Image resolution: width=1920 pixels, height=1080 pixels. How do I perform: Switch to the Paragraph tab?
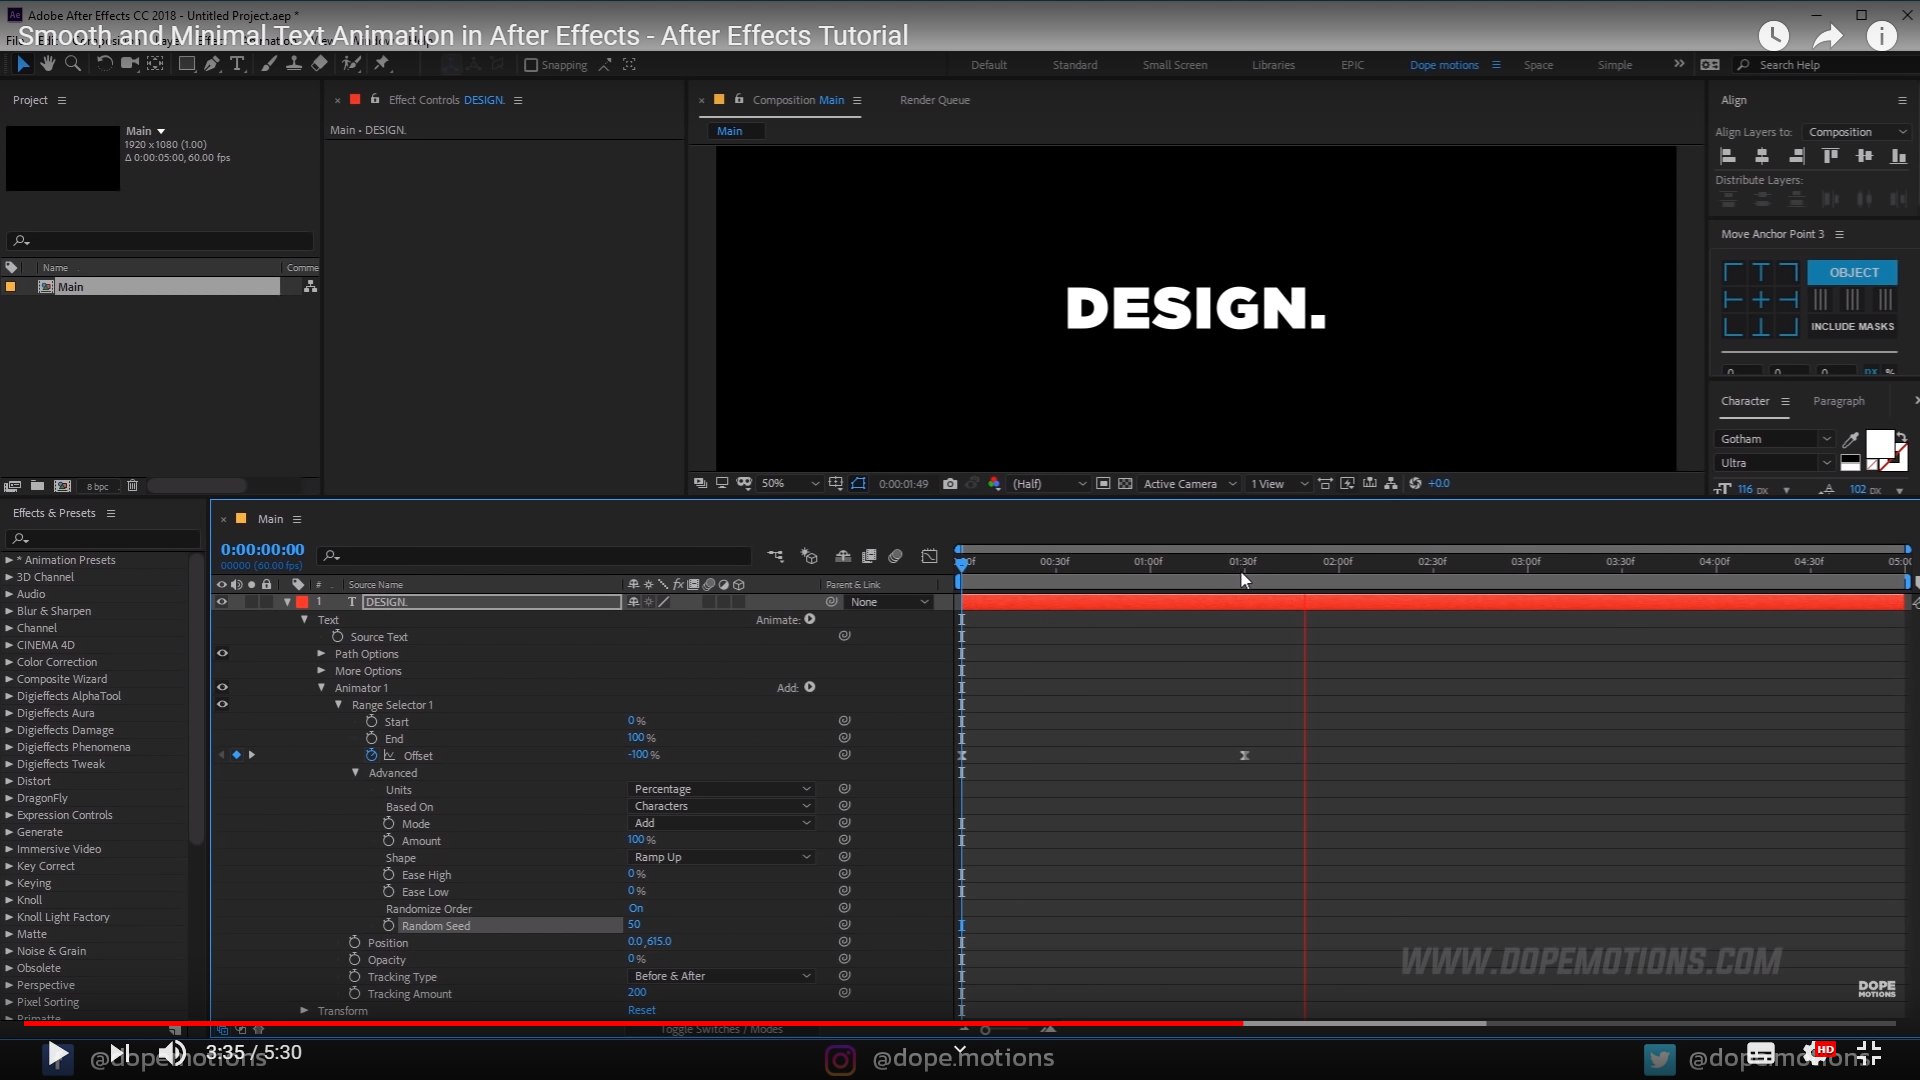click(1838, 401)
